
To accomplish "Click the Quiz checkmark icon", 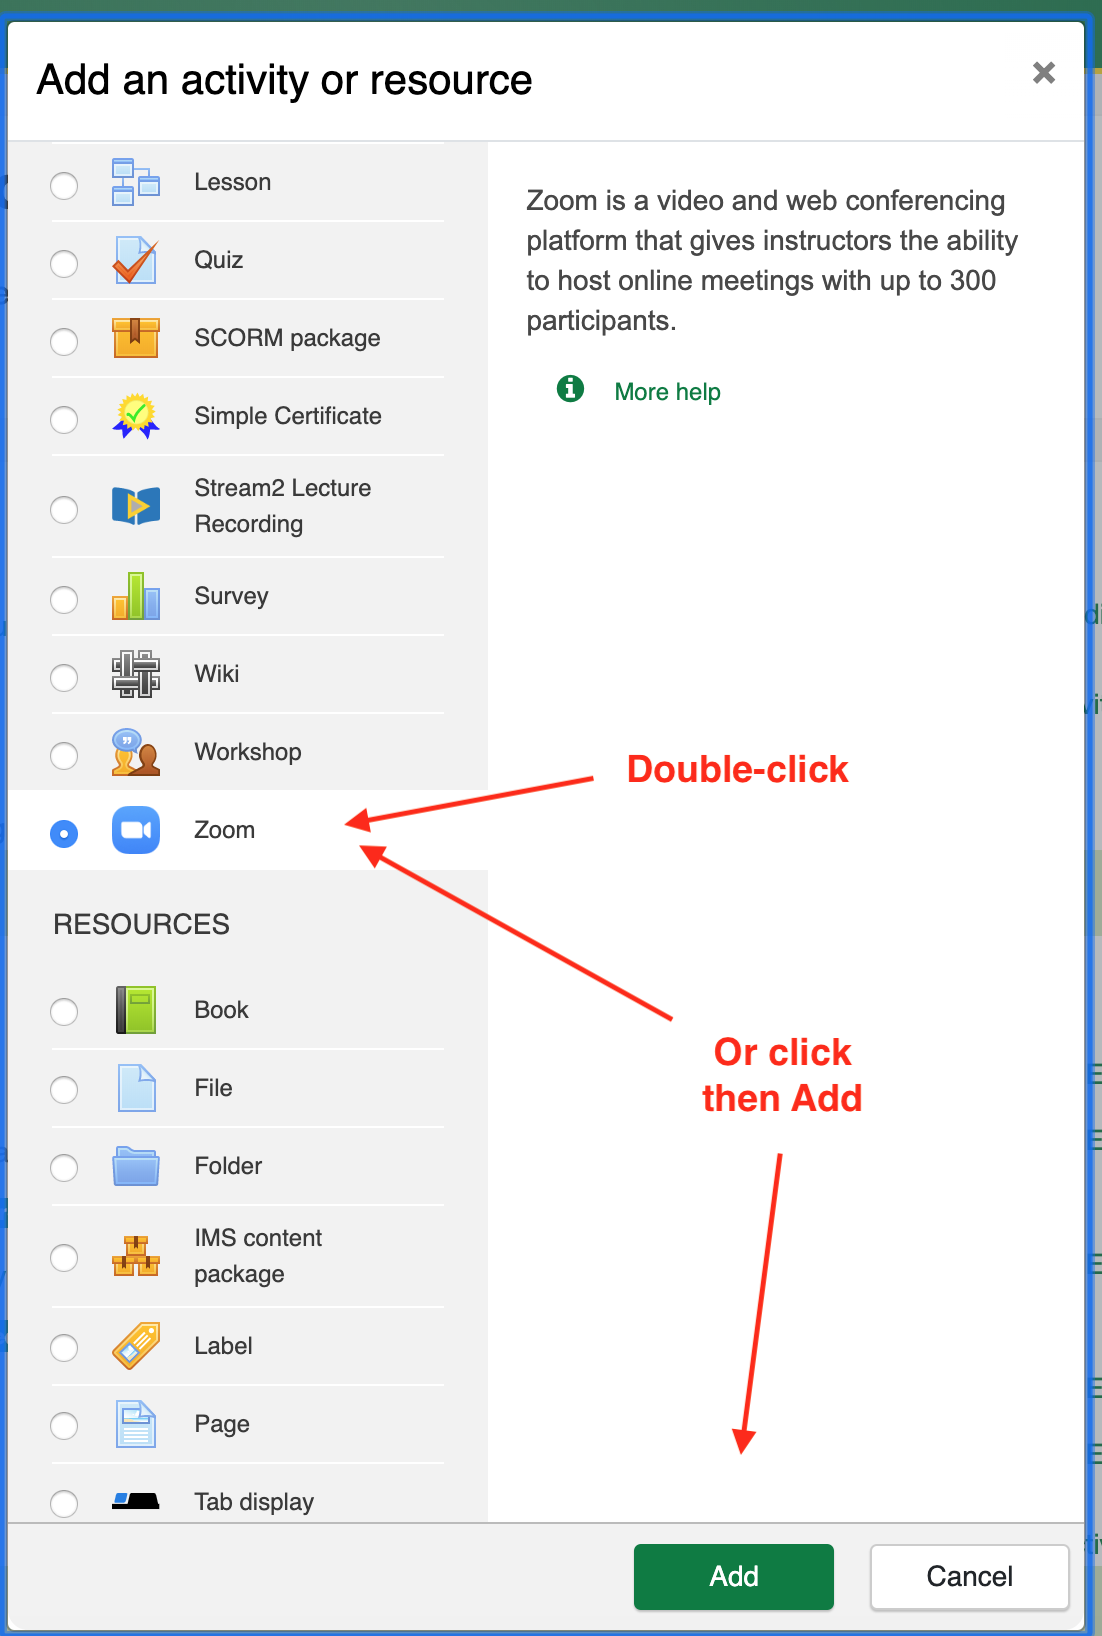I will click(x=135, y=260).
